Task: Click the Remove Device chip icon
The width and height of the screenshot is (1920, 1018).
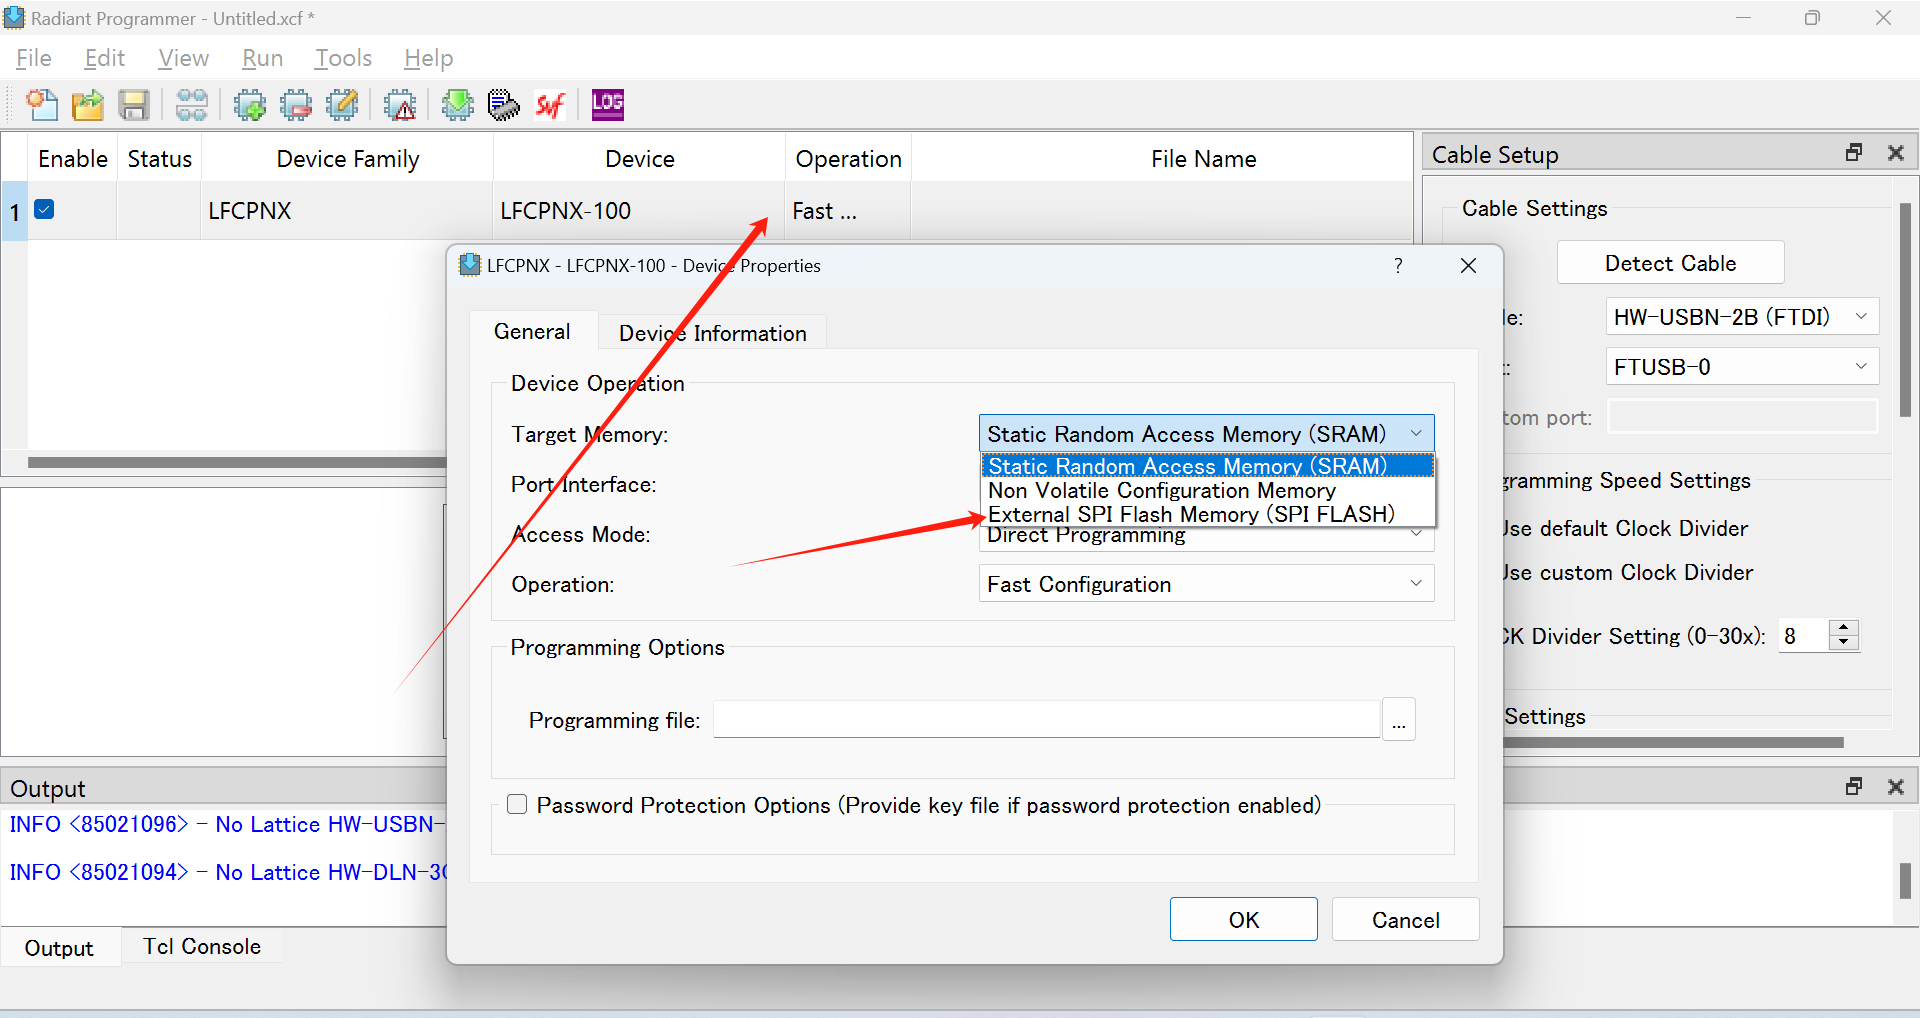Action: click(x=296, y=105)
